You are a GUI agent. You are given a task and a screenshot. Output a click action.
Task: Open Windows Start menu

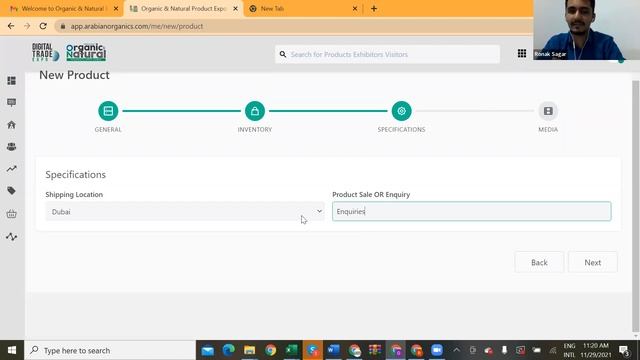[x=12, y=350]
